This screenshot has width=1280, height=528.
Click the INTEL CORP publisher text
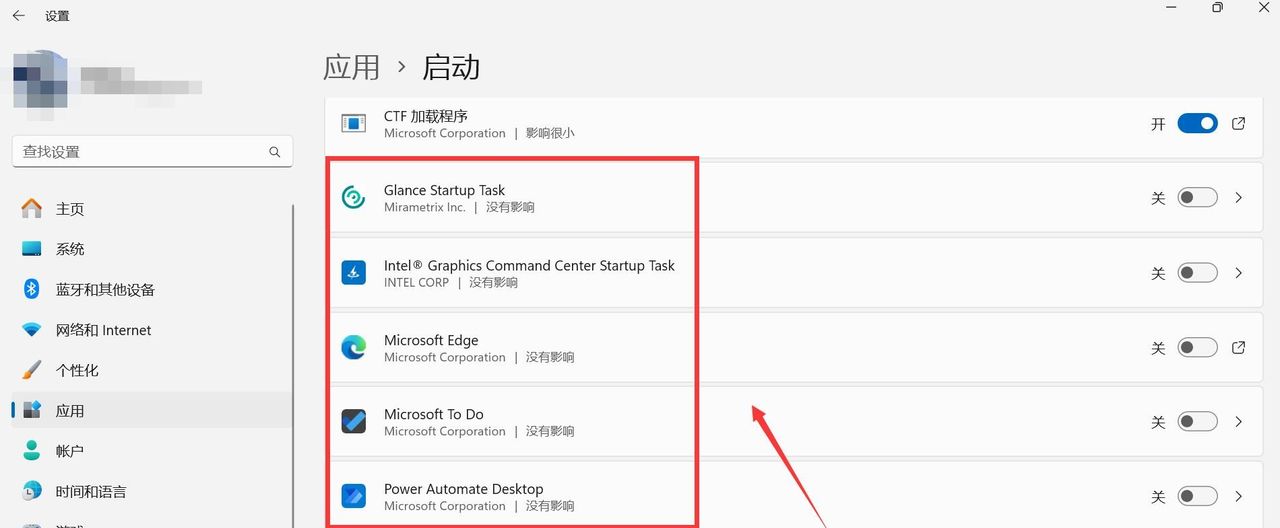pos(416,282)
